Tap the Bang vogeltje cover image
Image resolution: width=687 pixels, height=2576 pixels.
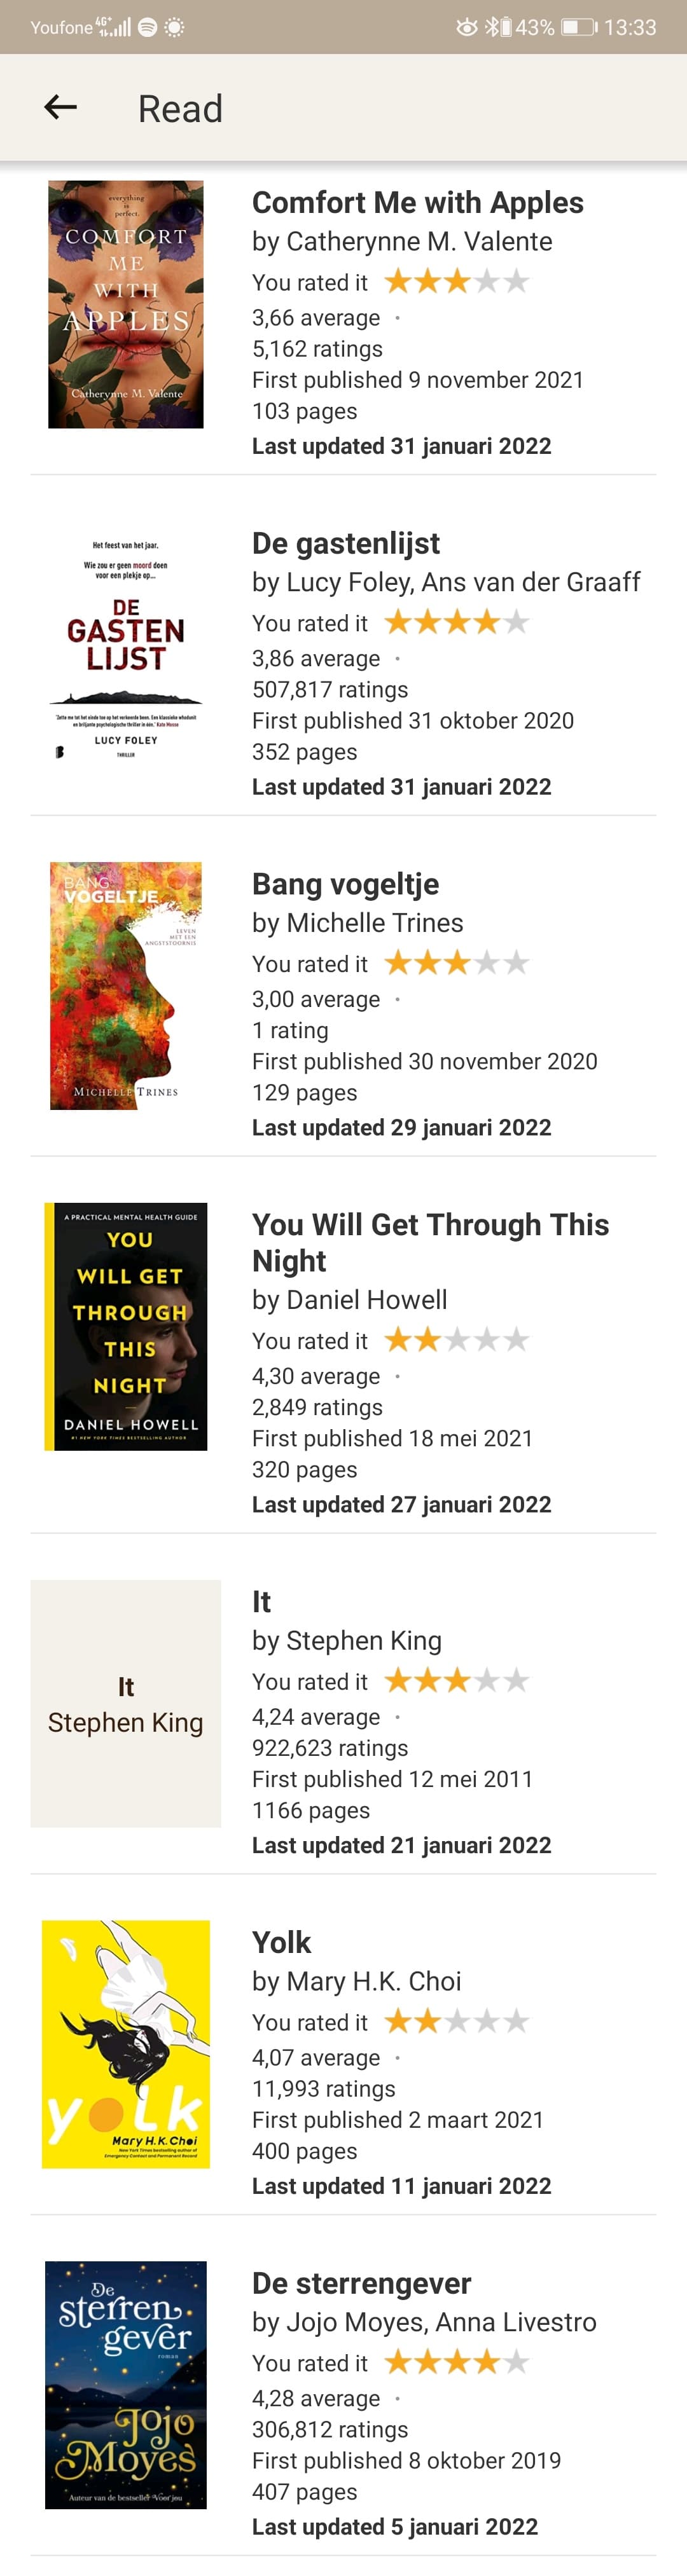pos(126,985)
